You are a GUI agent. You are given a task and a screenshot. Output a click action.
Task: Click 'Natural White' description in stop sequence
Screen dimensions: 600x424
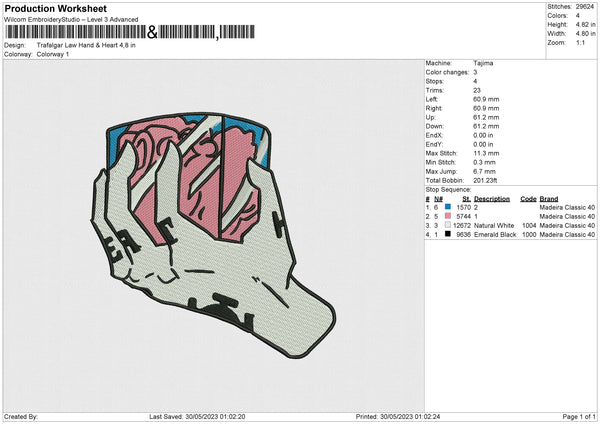coord(494,225)
